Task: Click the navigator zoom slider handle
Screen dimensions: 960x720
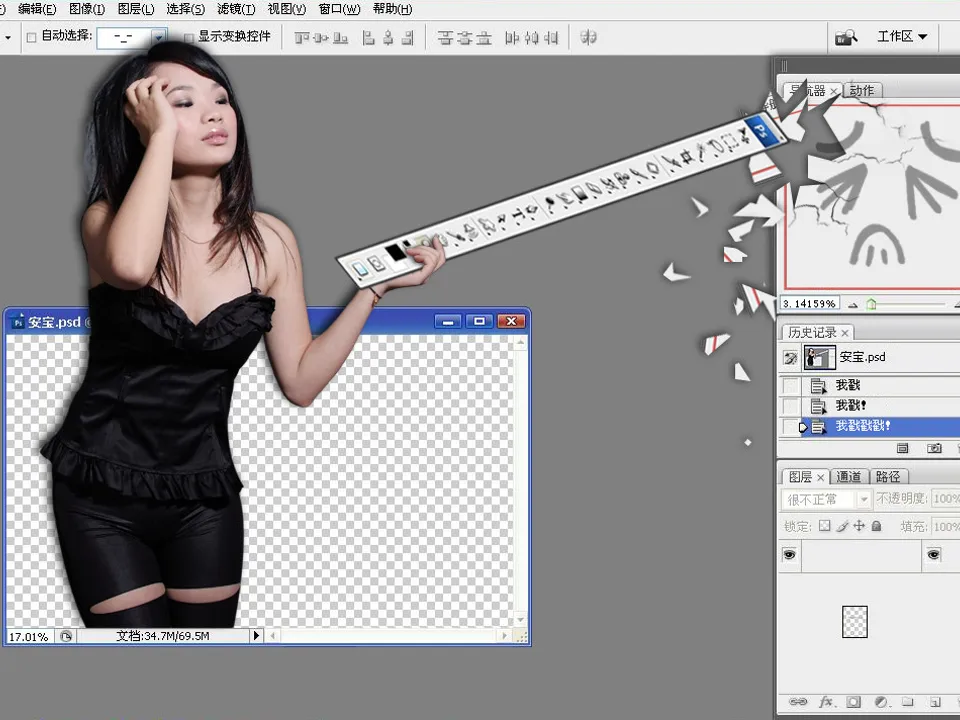Action: pyautogui.click(x=871, y=304)
